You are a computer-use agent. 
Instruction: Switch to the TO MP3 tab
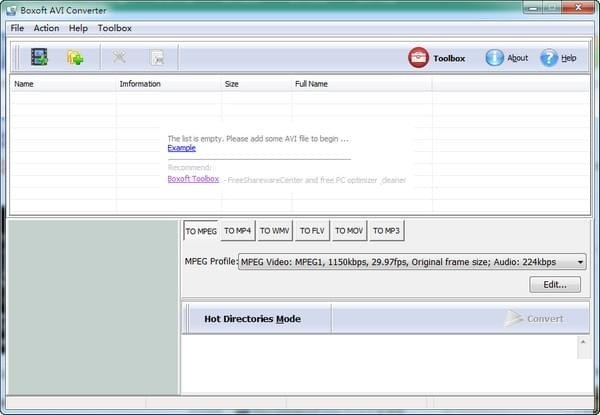[386, 231]
